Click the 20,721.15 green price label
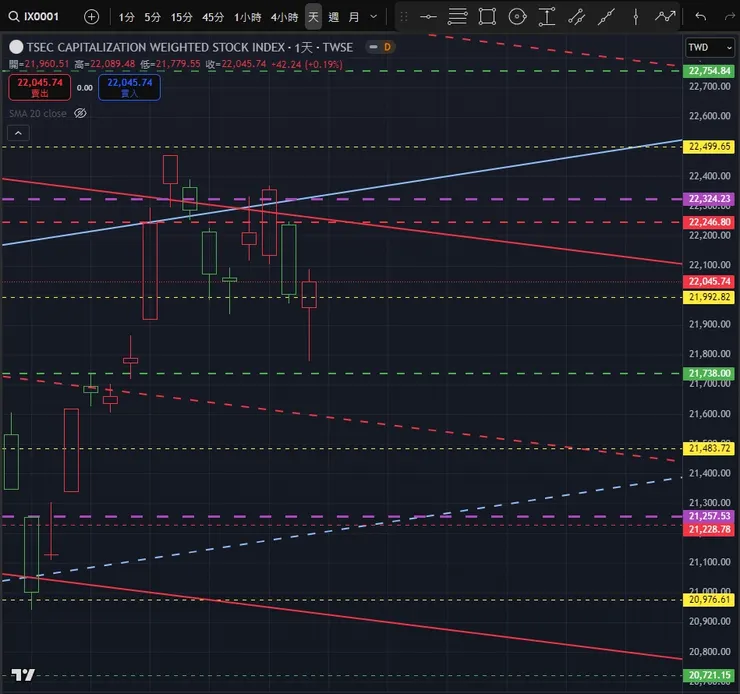The height and width of the screenshot is (694, 740). click(x=709, y=675)
